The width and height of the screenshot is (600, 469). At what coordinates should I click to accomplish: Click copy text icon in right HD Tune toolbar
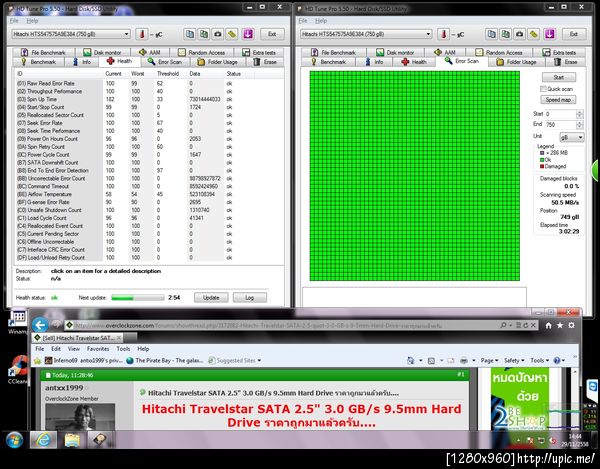pyautogui.click(x=491, y=34)
